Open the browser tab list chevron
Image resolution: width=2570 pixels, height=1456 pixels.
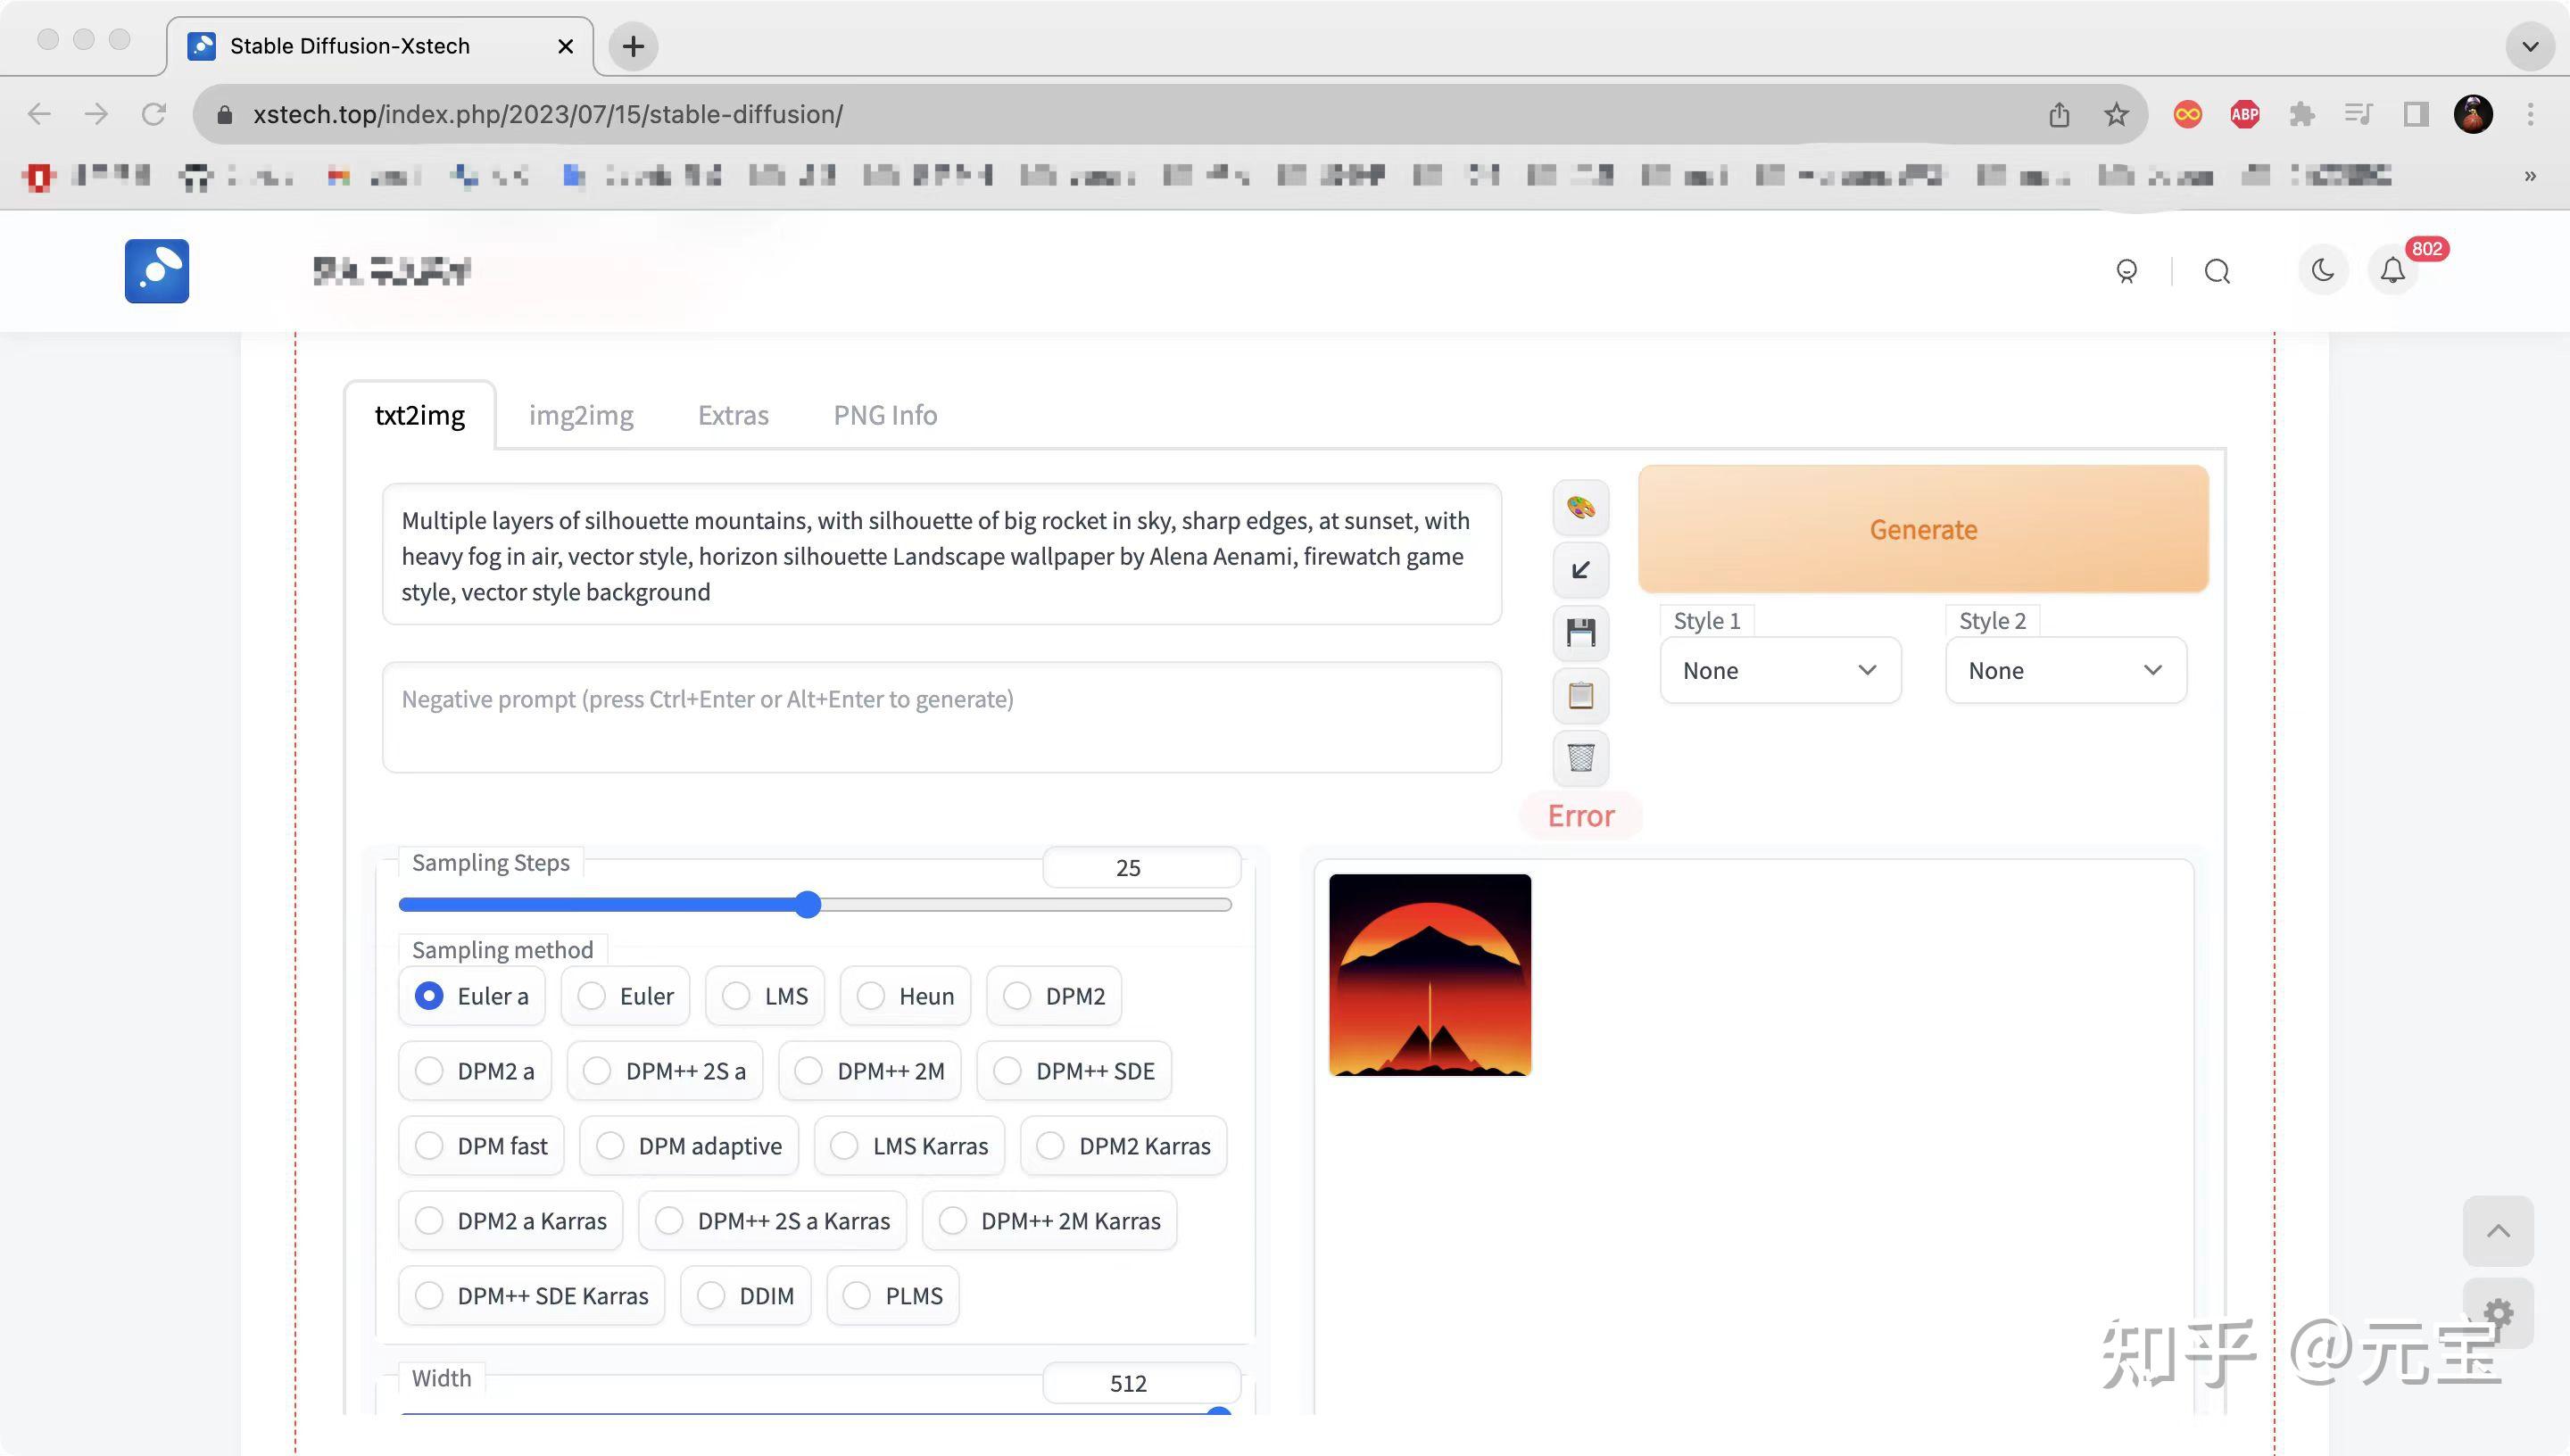click(2530, 46)
